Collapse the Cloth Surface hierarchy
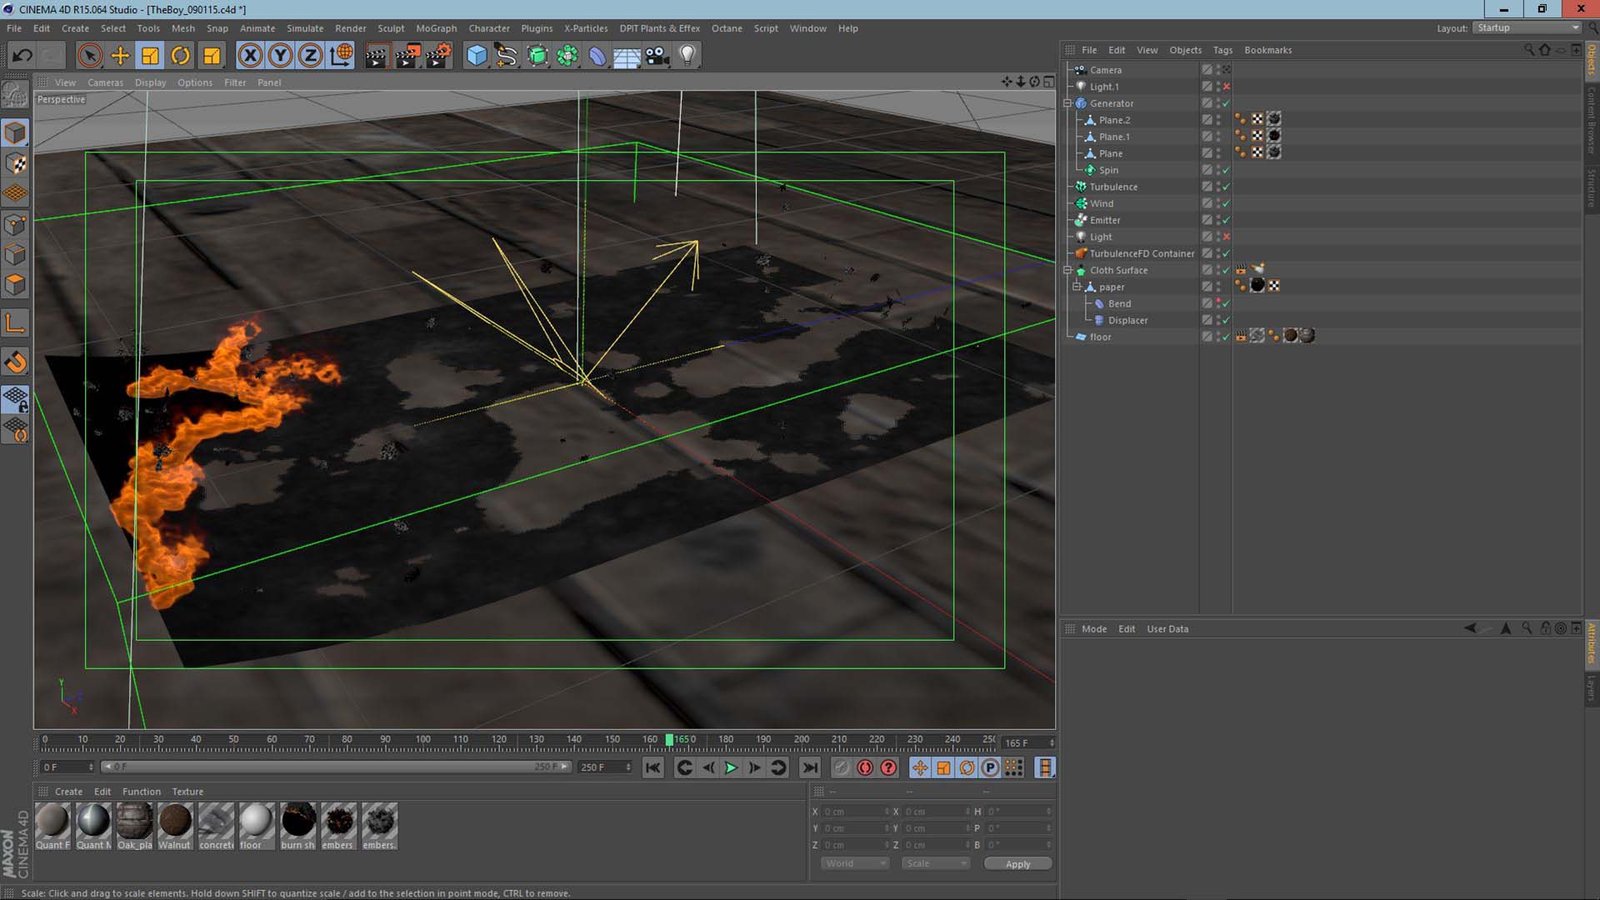 1067,270
